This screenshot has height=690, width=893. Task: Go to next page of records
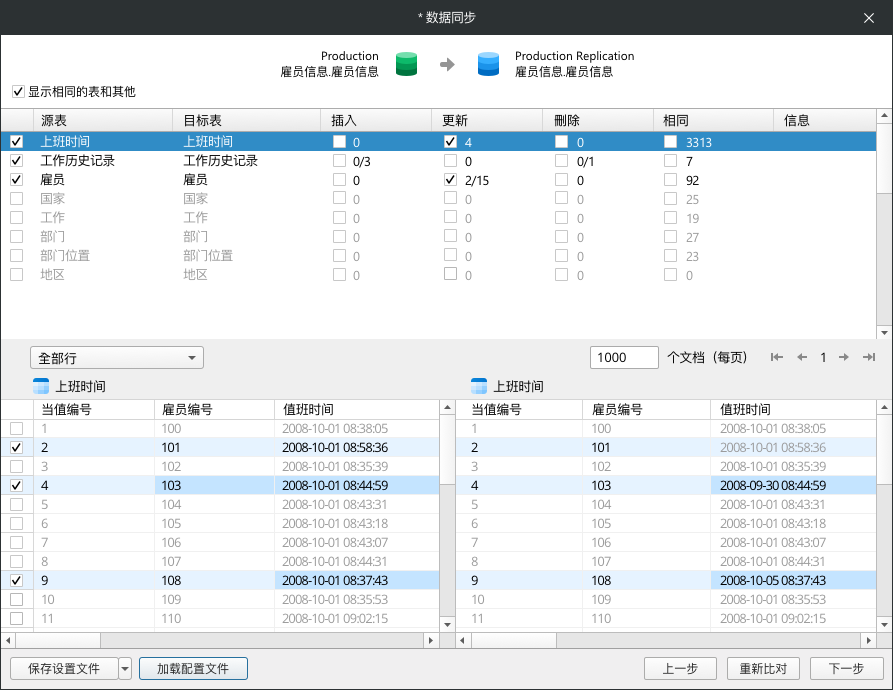coord(843,358)
